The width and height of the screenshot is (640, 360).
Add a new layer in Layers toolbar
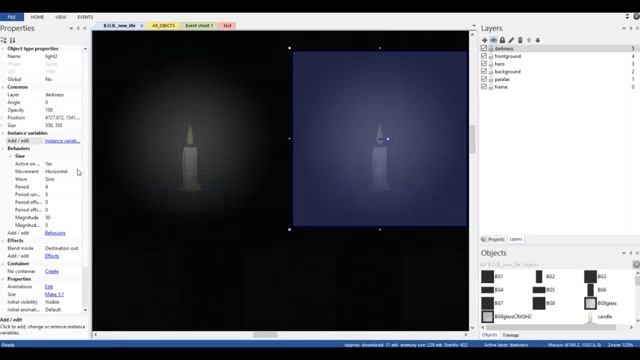[484, 40]
